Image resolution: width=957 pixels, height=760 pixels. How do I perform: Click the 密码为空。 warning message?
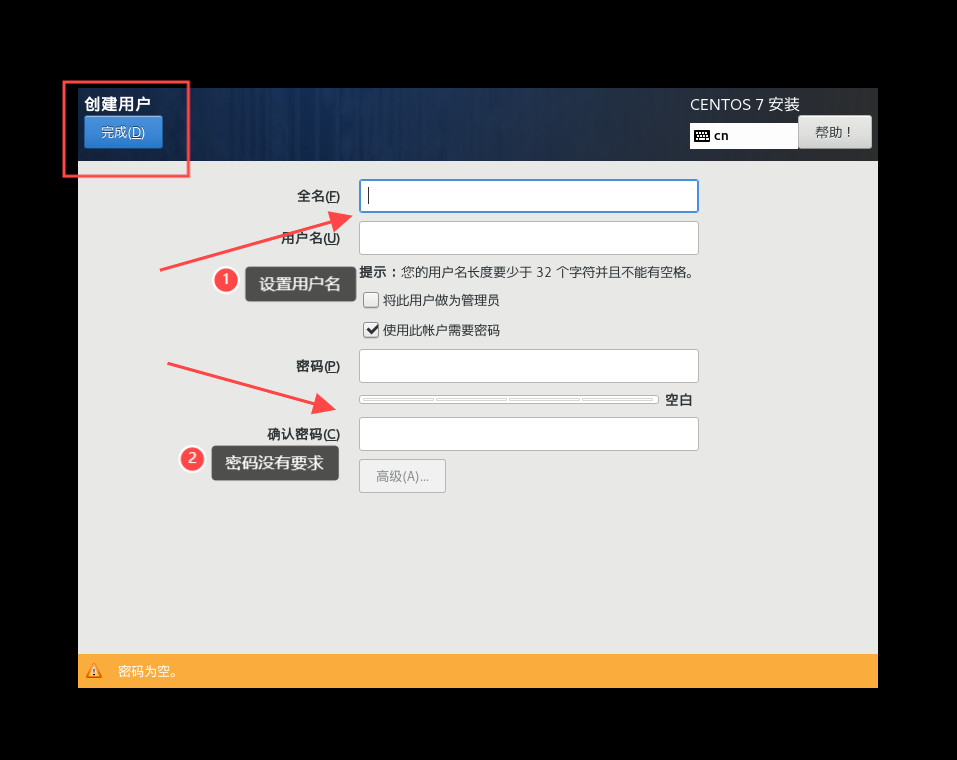[x=148, y=671]
